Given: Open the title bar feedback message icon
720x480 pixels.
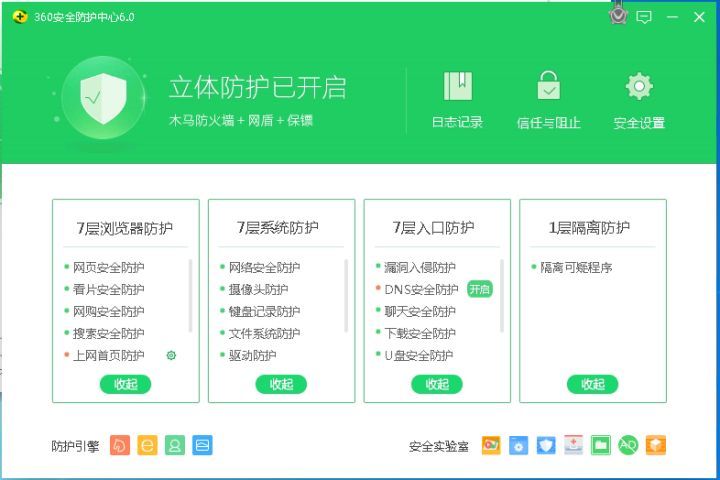Looking at the screenshot, I should 644,17.
